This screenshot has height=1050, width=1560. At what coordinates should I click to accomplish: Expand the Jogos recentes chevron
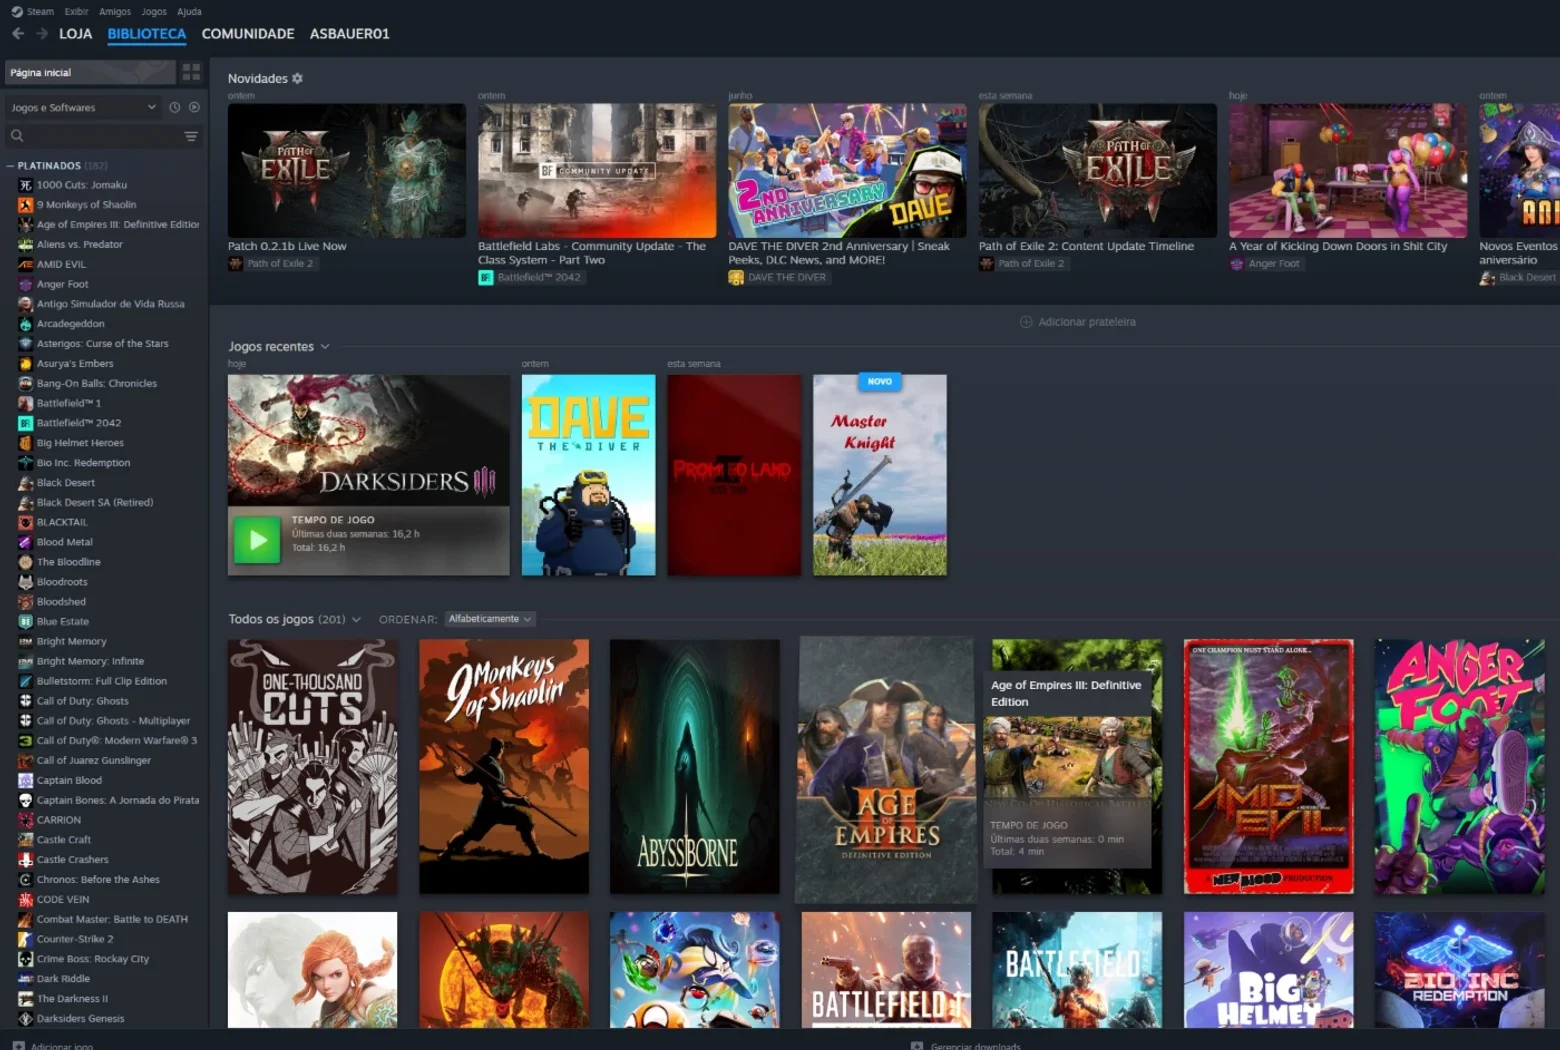325,347
